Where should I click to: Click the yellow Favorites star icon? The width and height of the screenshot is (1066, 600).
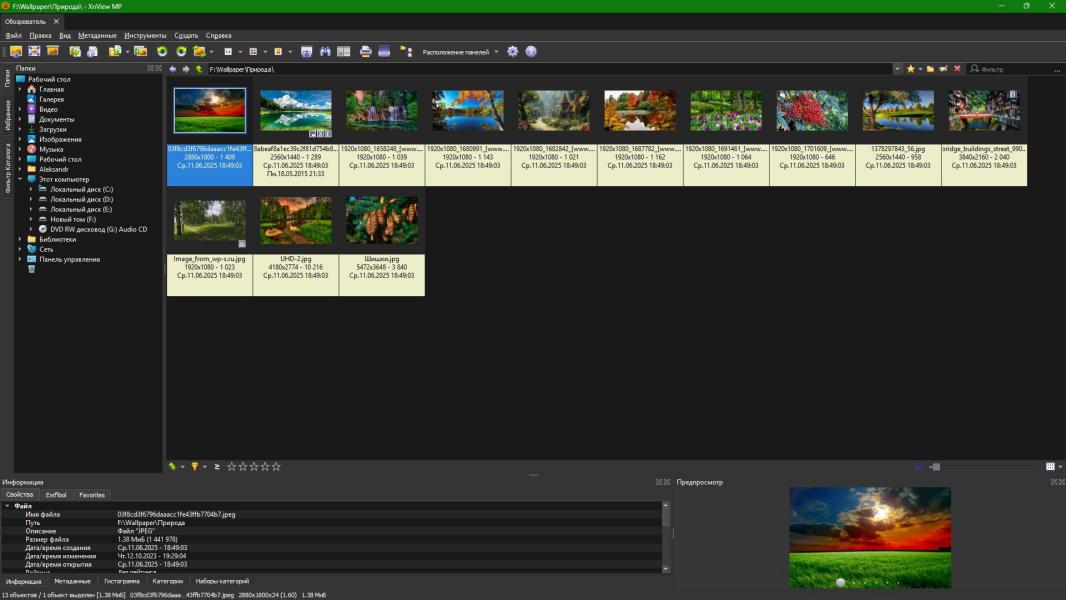(x=910, y=69)
